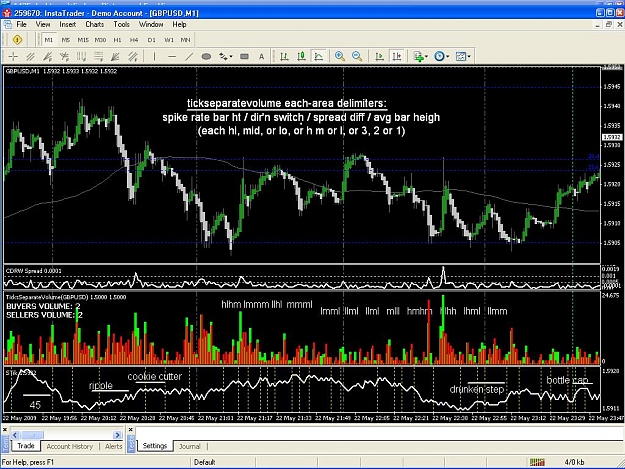Open the Window menu
Viewport: 625px width, 469px height.
(151, 24)
